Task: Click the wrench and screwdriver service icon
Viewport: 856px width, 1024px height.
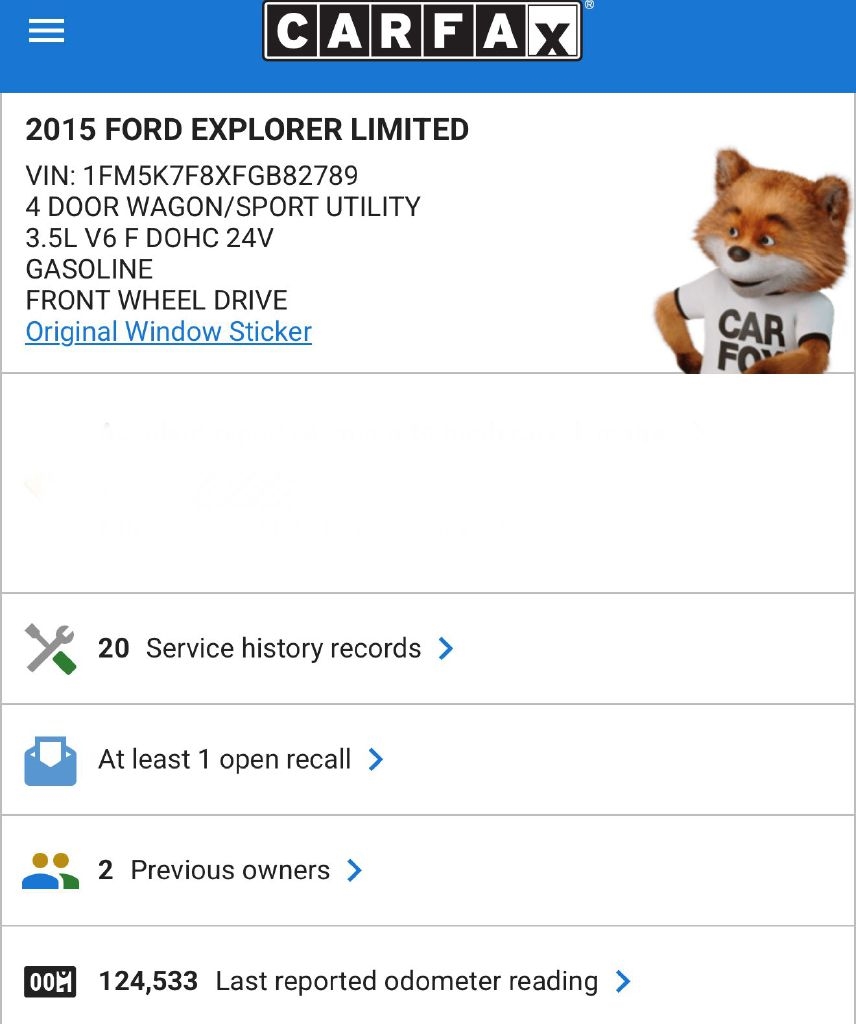Action: point(50,649)
